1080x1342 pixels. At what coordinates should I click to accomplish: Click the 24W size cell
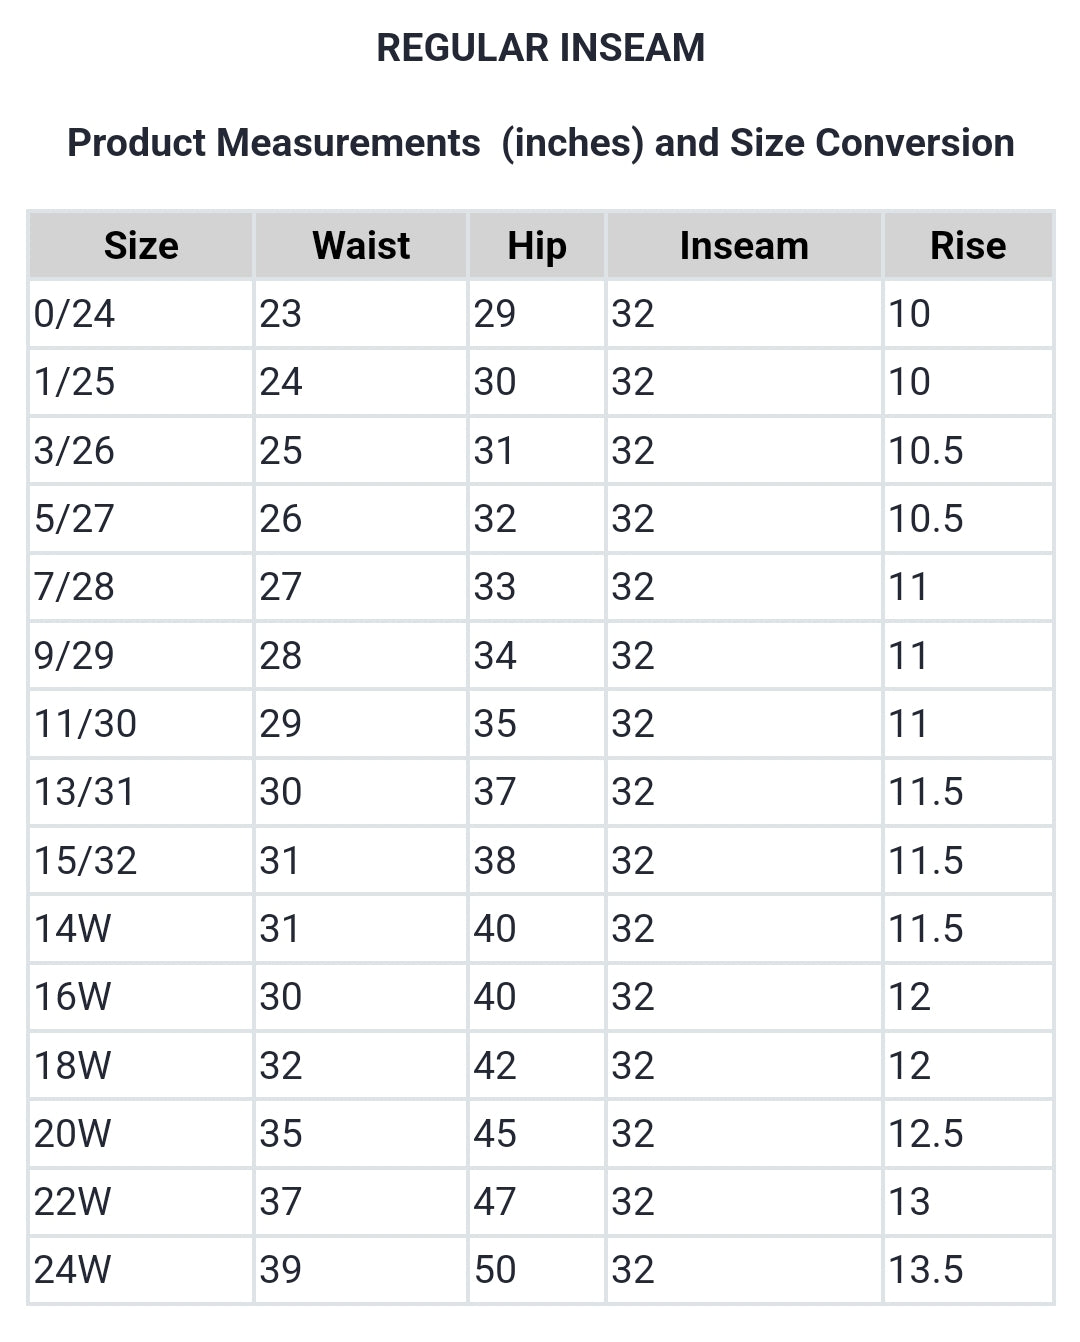pyautogui.click(x=73, y=1270)
